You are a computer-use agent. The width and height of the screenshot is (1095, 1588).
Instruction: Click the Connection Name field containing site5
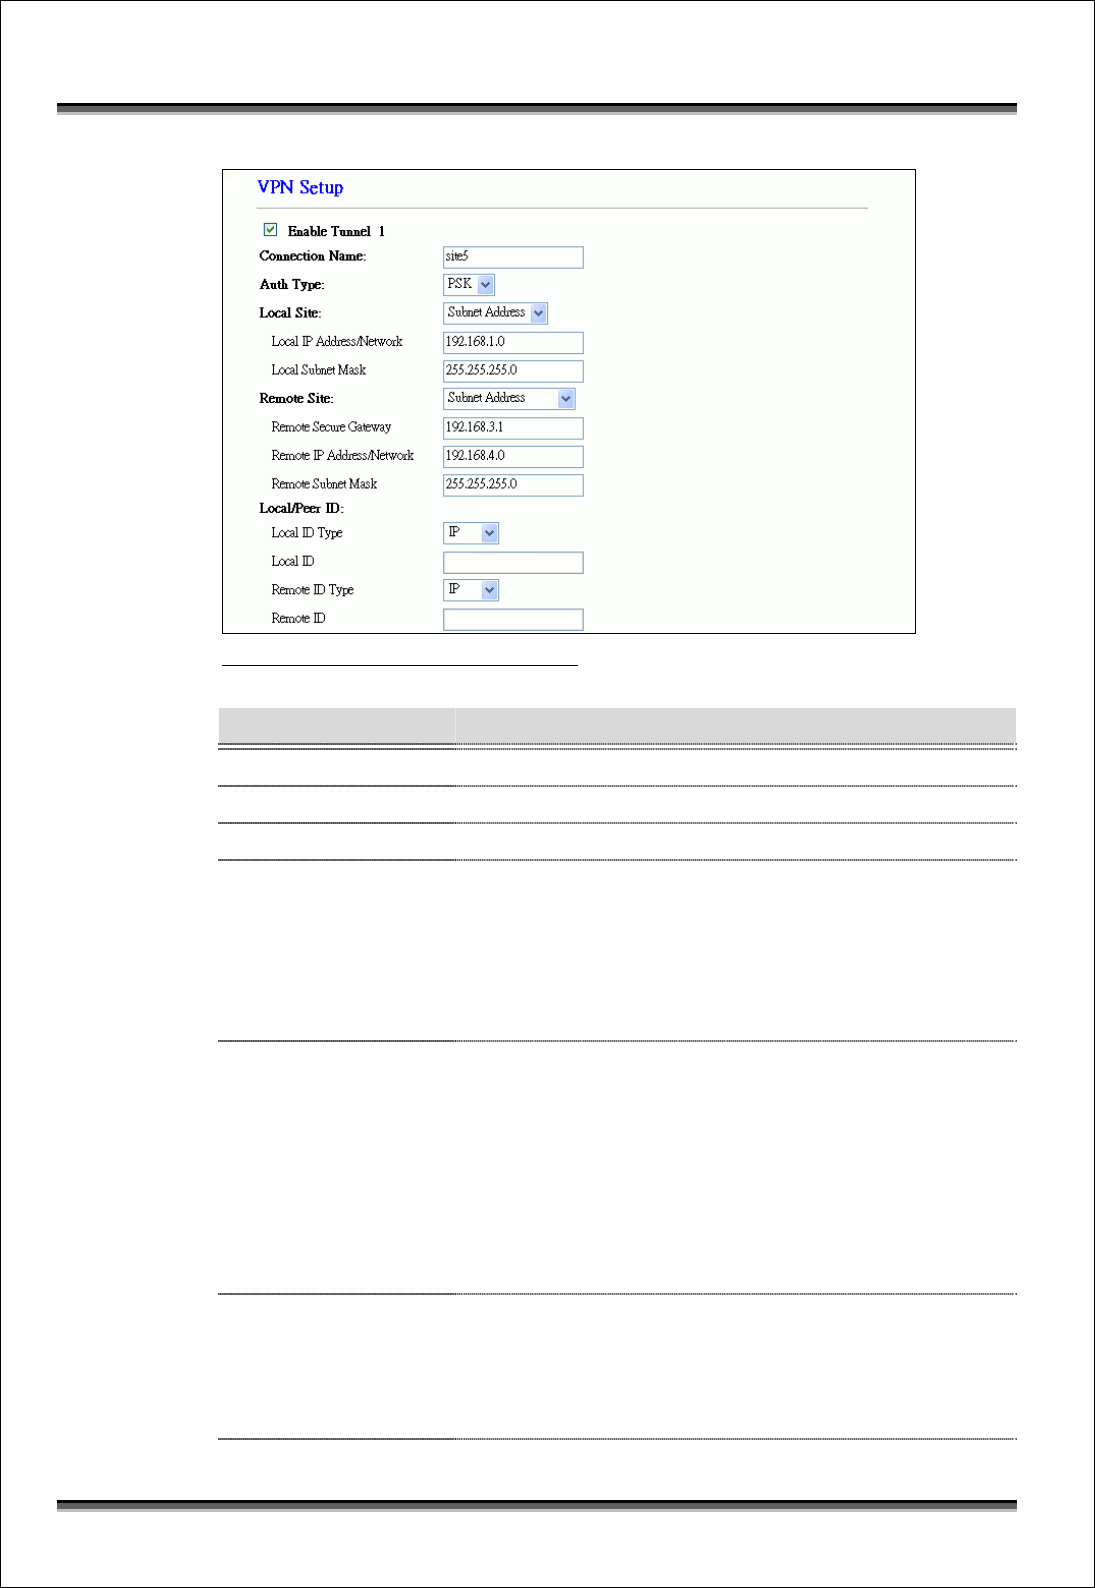(x=513, y=257)
